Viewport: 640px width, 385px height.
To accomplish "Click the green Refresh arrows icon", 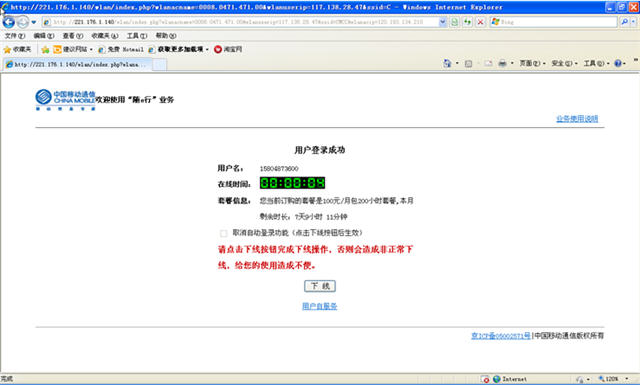I will coord(467,22).
